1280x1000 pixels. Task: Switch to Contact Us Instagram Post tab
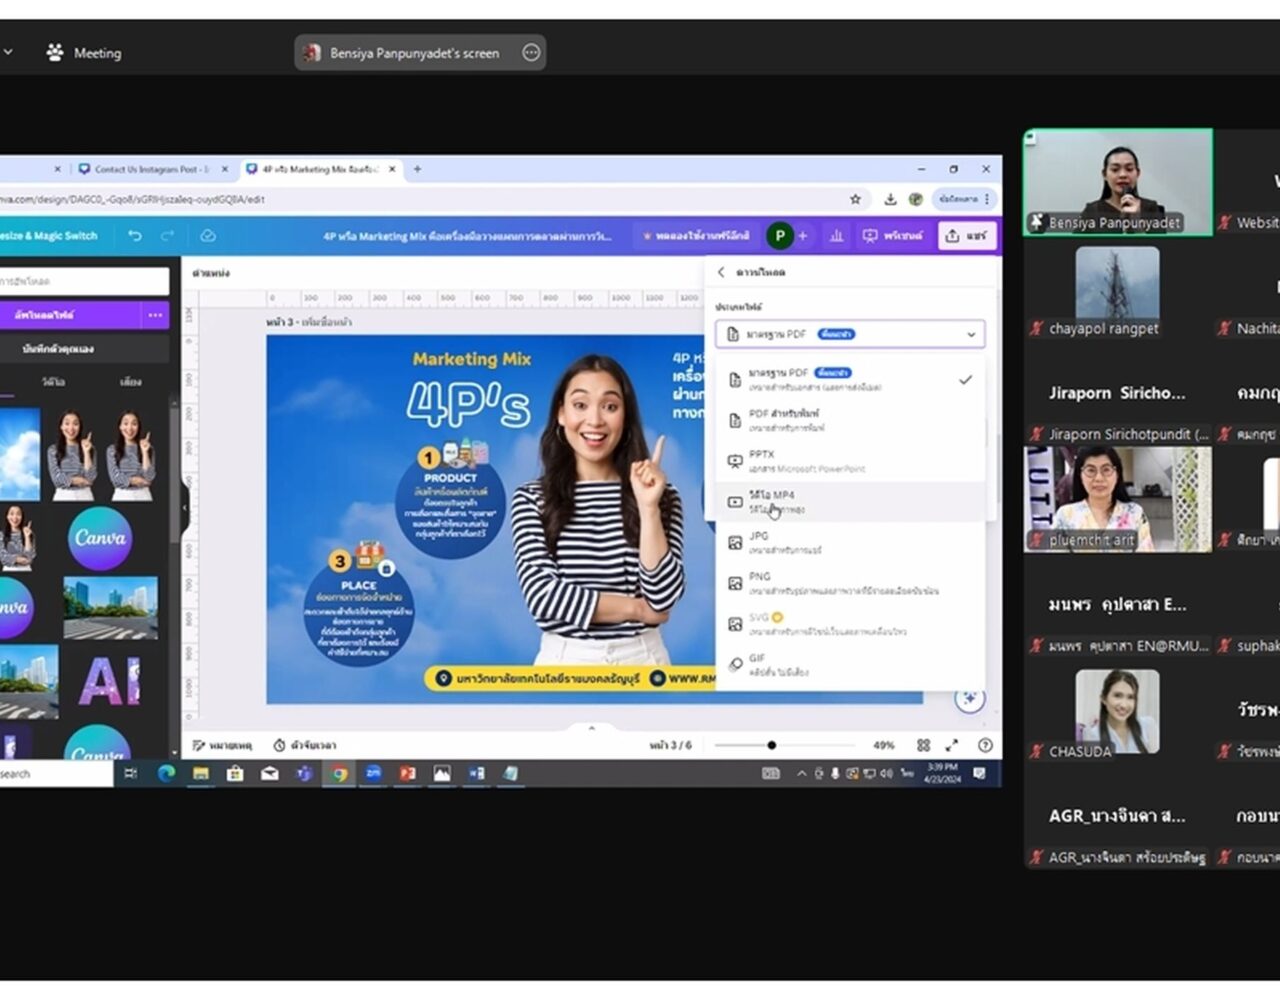(152, 169)
